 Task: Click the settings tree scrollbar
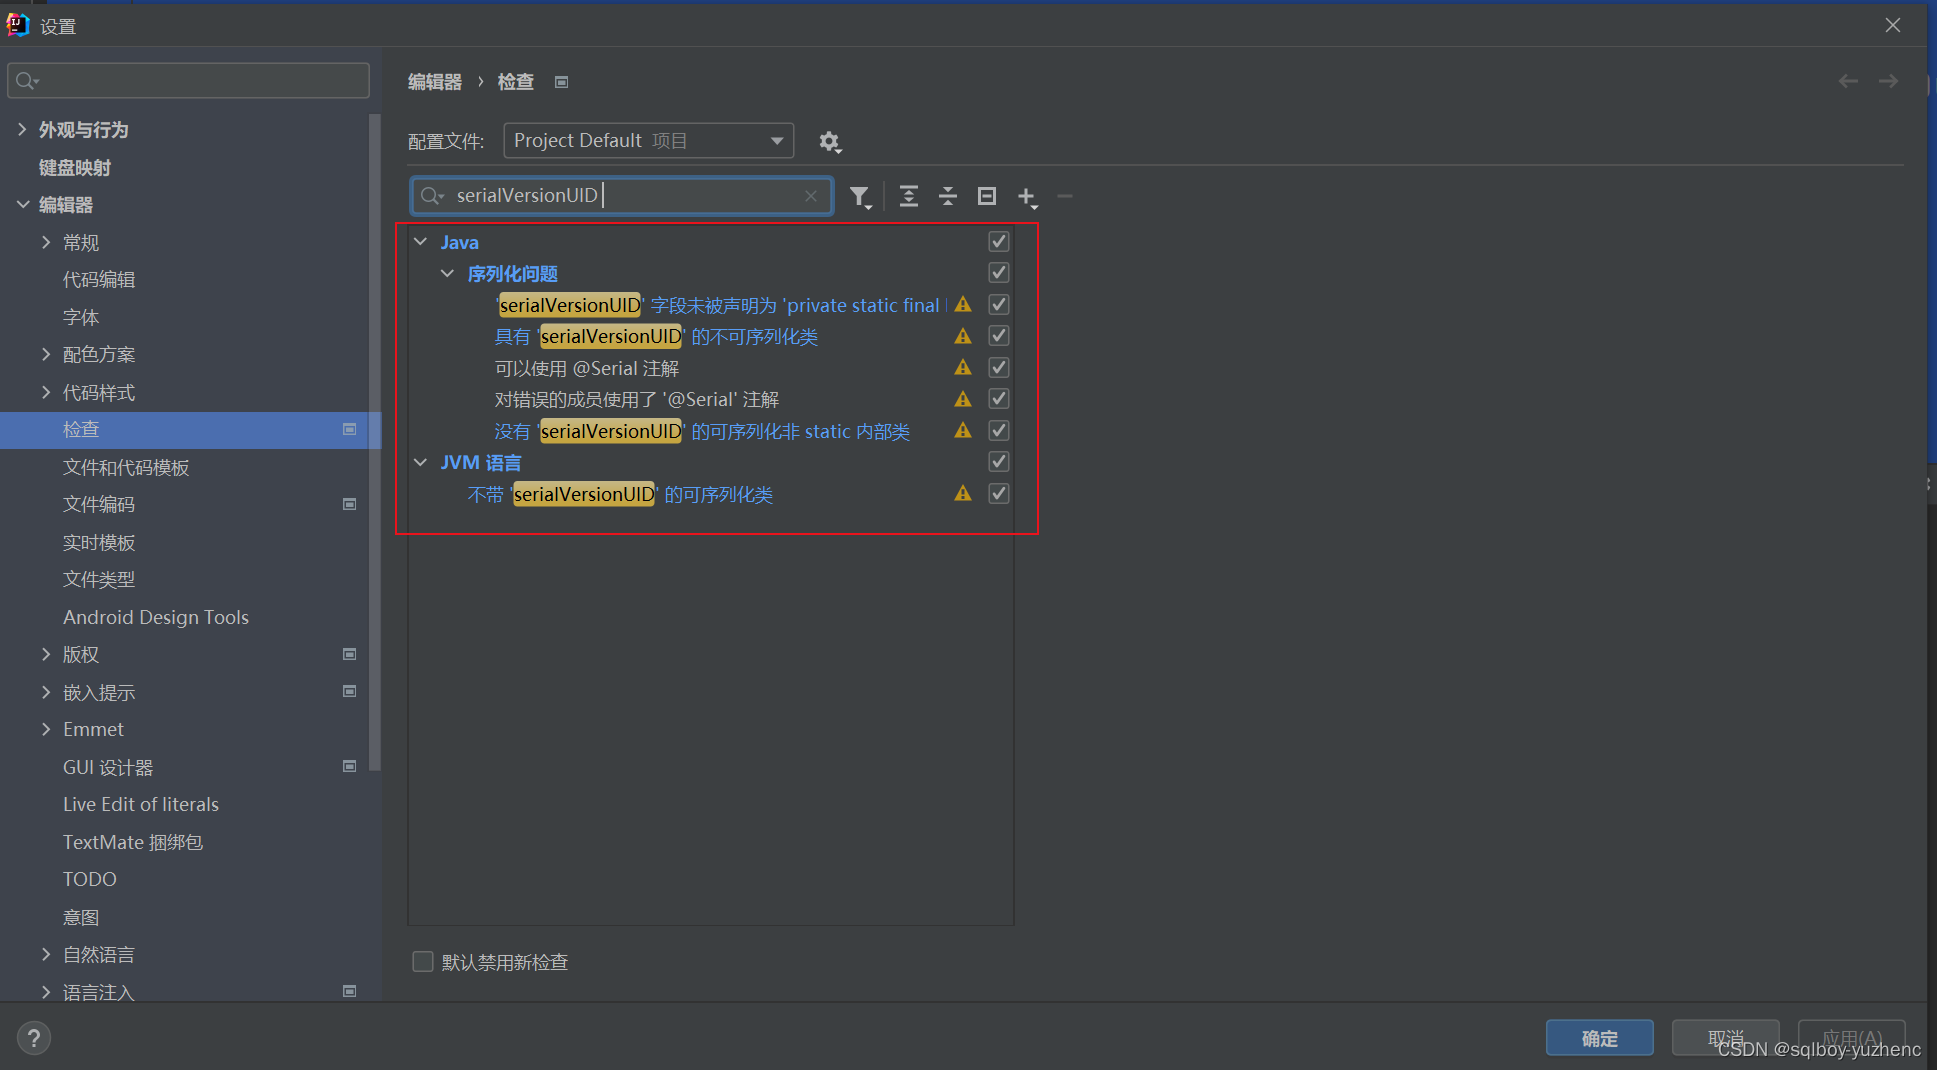click(375, 440)
